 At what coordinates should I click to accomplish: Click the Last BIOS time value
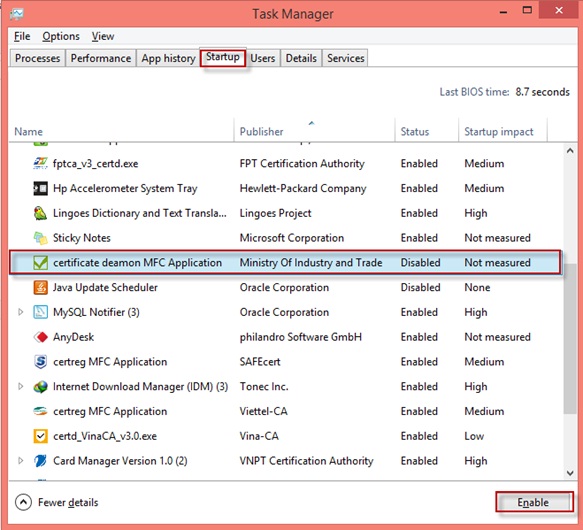pos(542,92)
